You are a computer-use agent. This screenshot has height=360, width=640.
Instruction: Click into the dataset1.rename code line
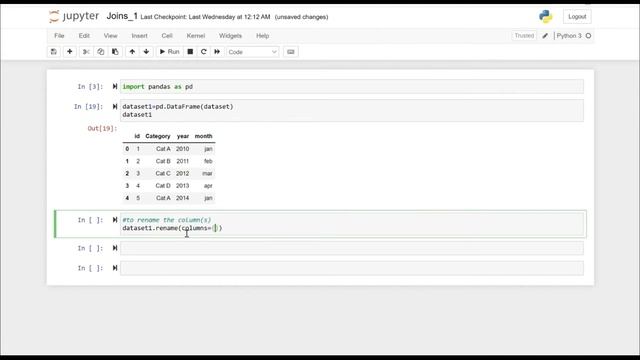pos(172,228)
